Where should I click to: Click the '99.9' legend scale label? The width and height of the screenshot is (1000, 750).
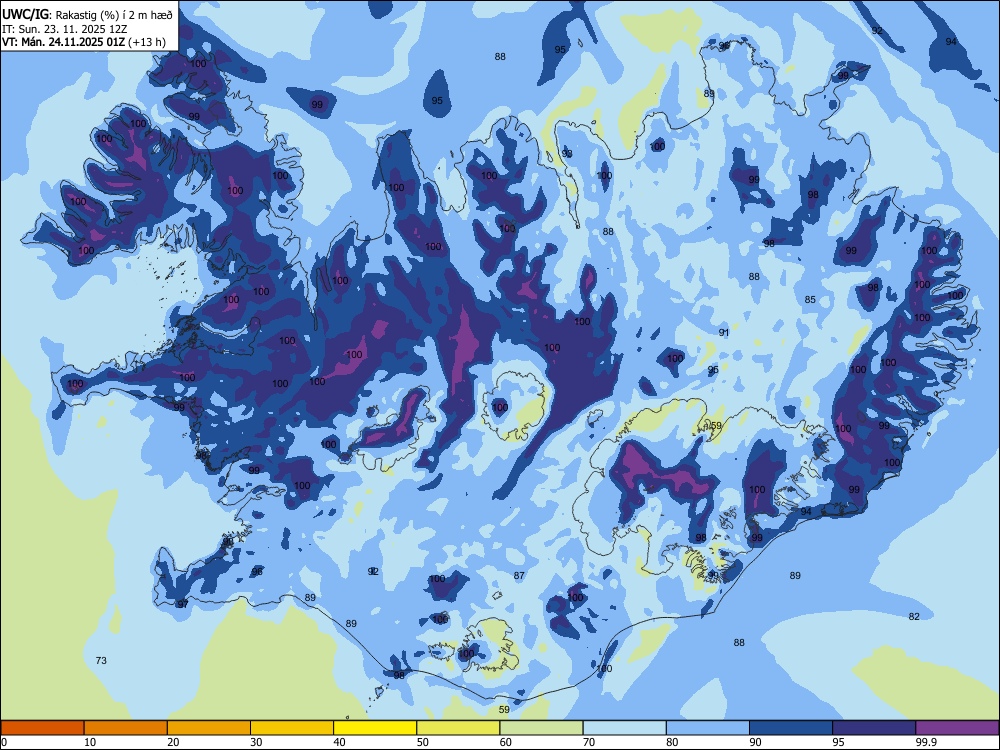pyautogui.click(x=926, y=742)
